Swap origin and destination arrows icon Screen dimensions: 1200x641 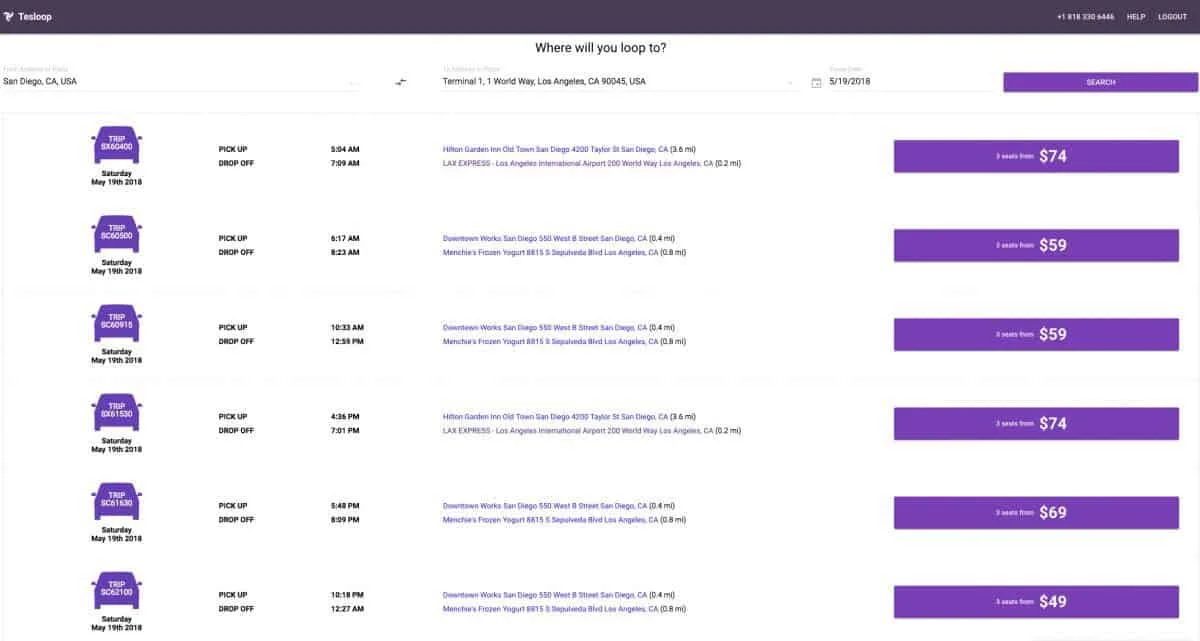pos(401,82)
